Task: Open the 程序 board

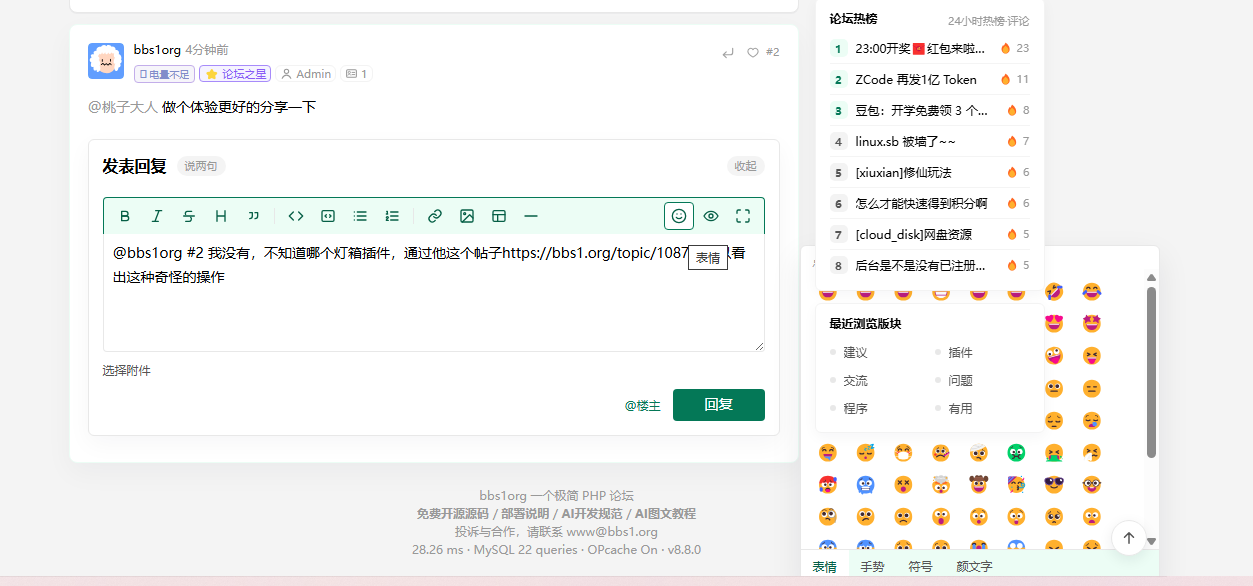Action: pyautogui.click(x=855, y=409)
